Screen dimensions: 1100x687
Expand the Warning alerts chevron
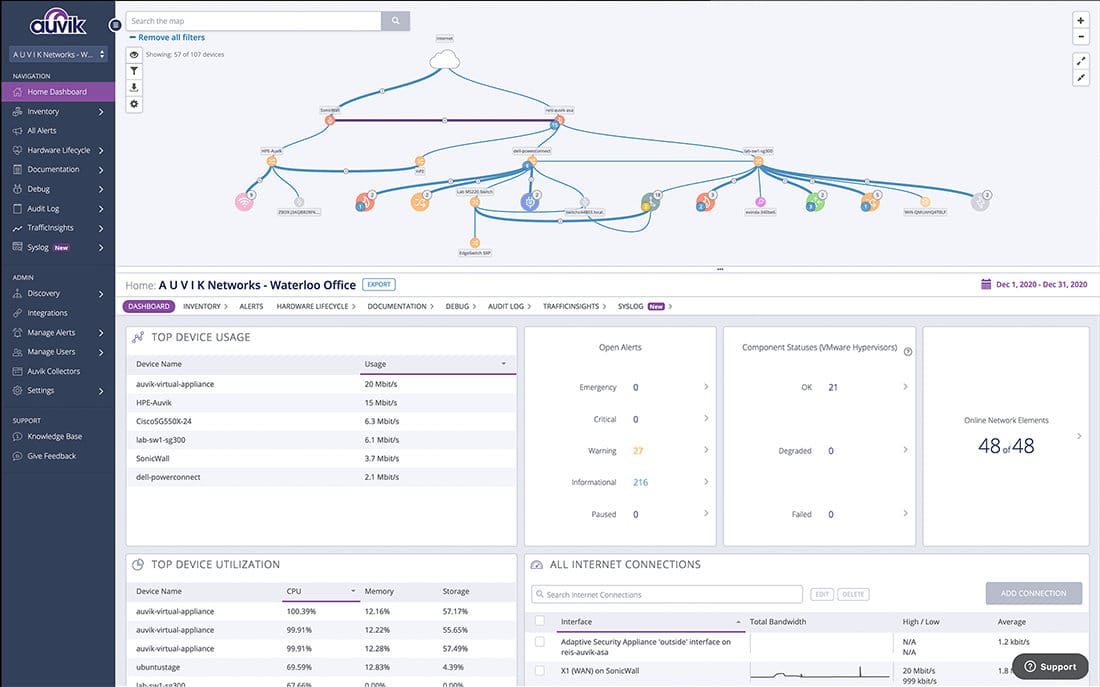706,450
